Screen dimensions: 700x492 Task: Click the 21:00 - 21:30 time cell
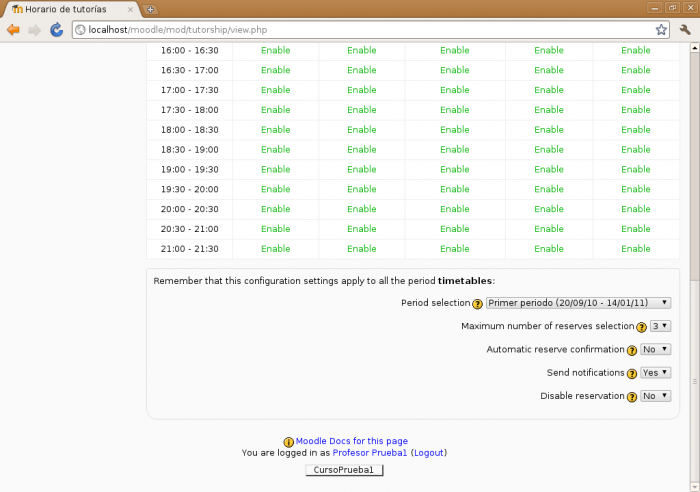click(190, 249)
